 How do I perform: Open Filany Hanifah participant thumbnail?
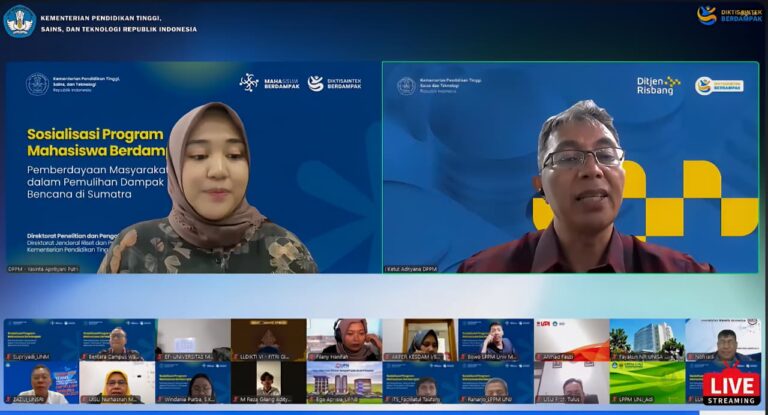(345, 340)
